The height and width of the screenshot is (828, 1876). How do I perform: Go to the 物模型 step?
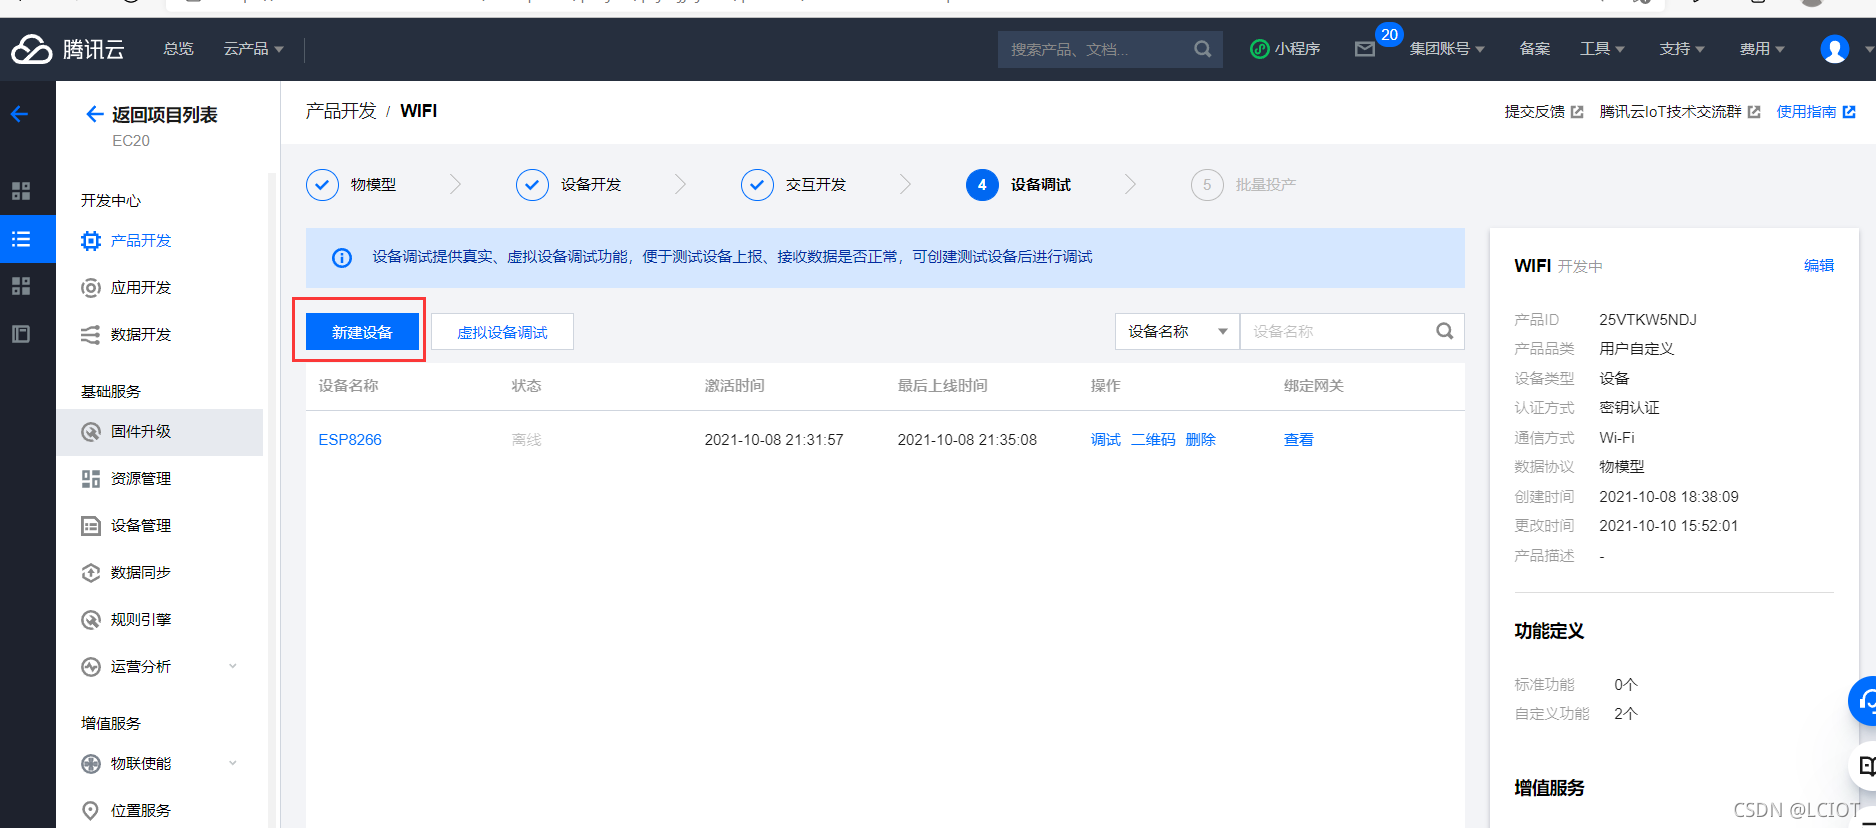[x=351, y=185]
